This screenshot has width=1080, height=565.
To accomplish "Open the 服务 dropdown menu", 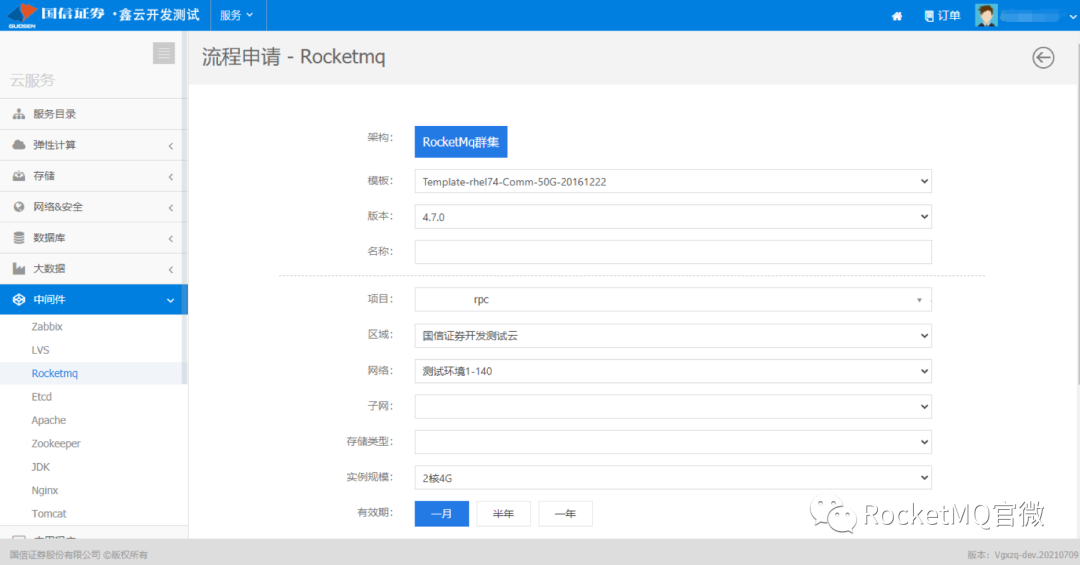I will pyautogui.click(x=237, y=15).
